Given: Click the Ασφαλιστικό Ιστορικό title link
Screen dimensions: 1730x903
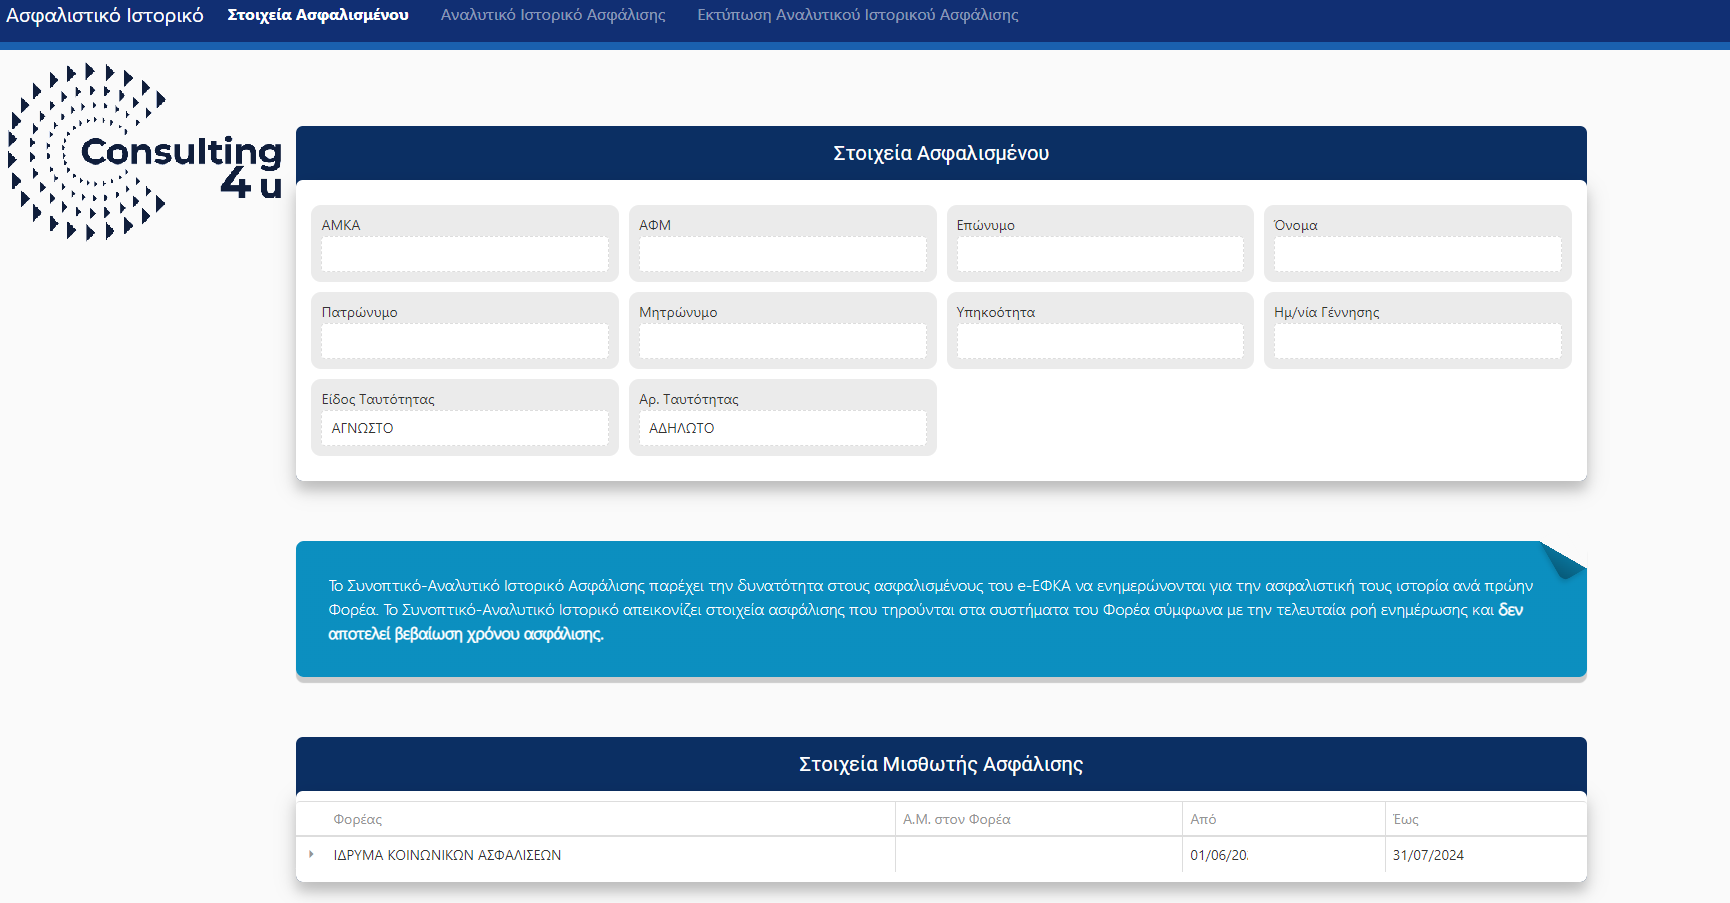Looking at the screenshot, I should pos(105,15).
